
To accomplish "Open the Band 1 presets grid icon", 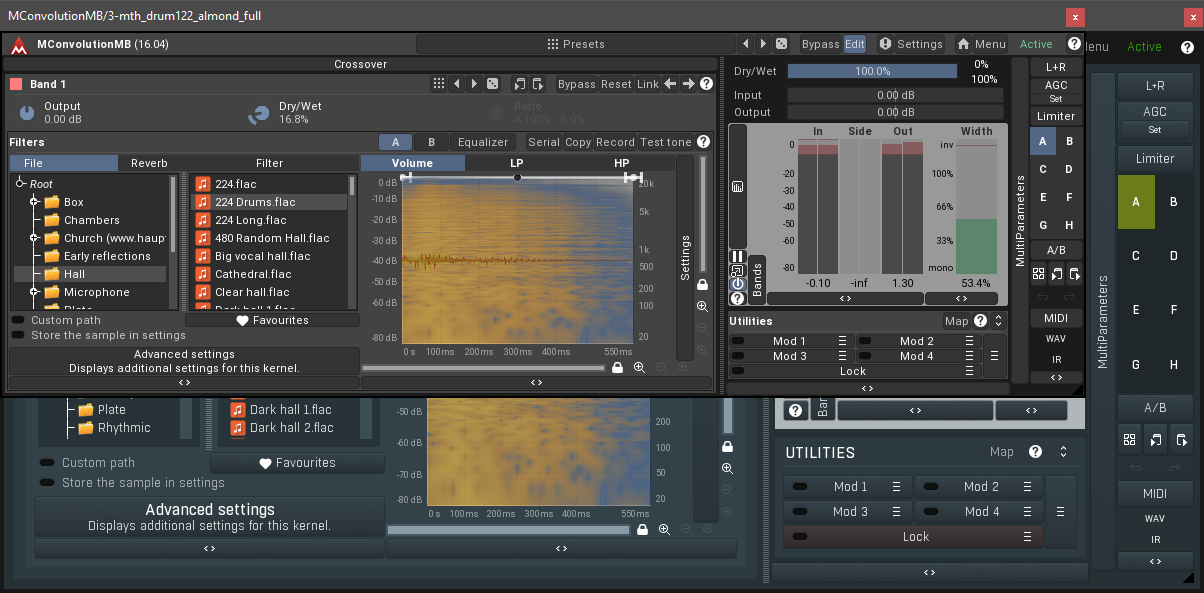I will [x=438, y=84].
